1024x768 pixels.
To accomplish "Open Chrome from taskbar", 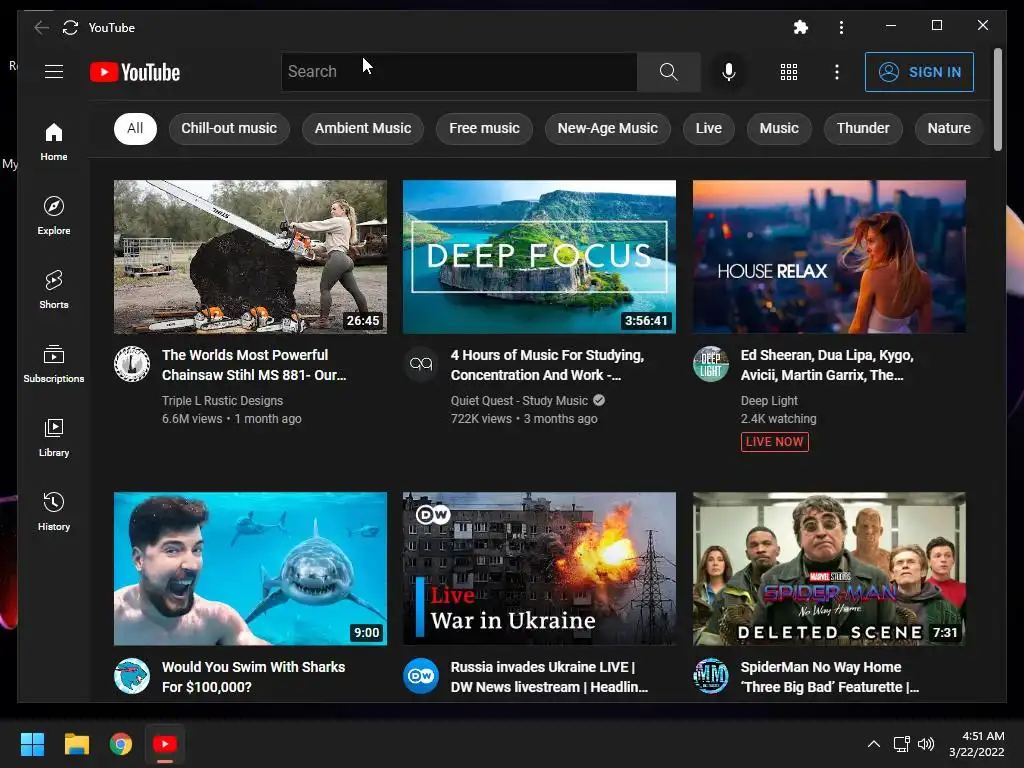I will click(121, 744).
